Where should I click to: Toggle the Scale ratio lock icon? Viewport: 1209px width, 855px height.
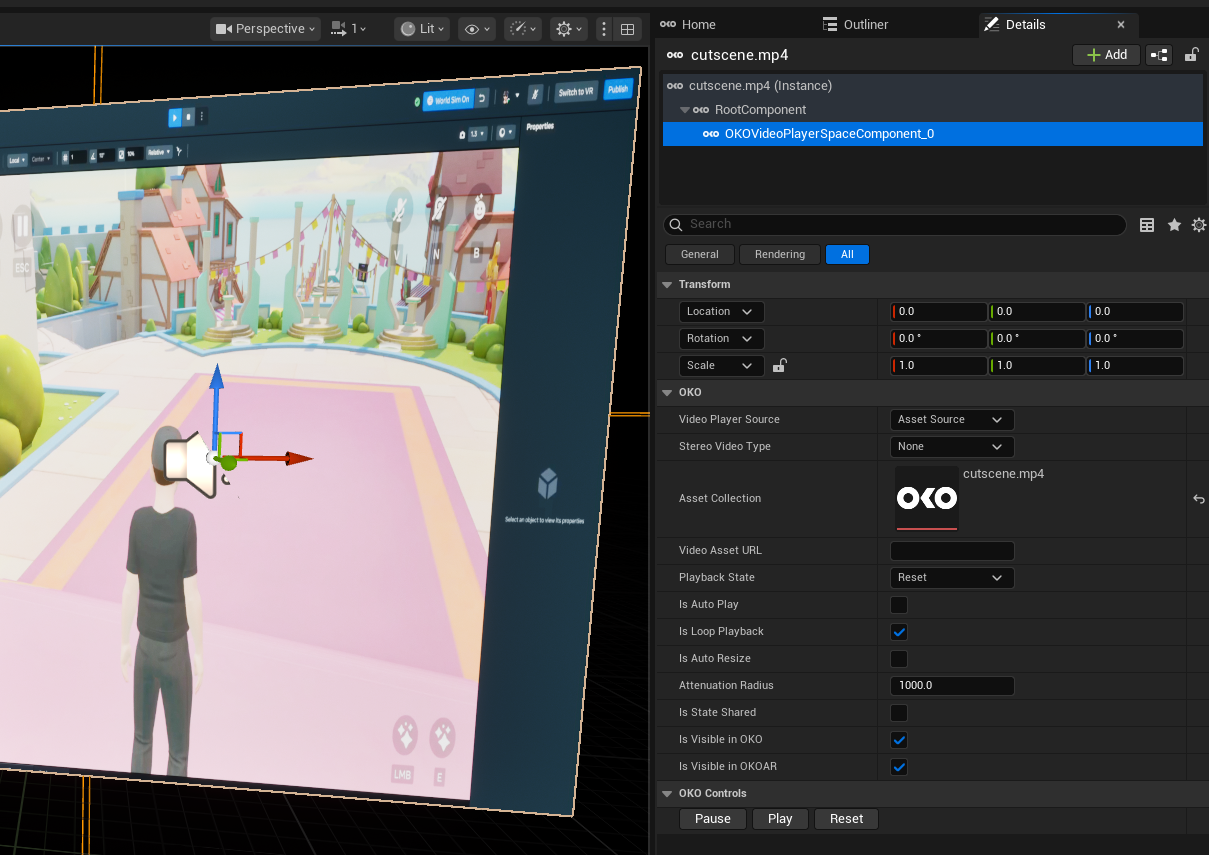click(x=779, y=366)
